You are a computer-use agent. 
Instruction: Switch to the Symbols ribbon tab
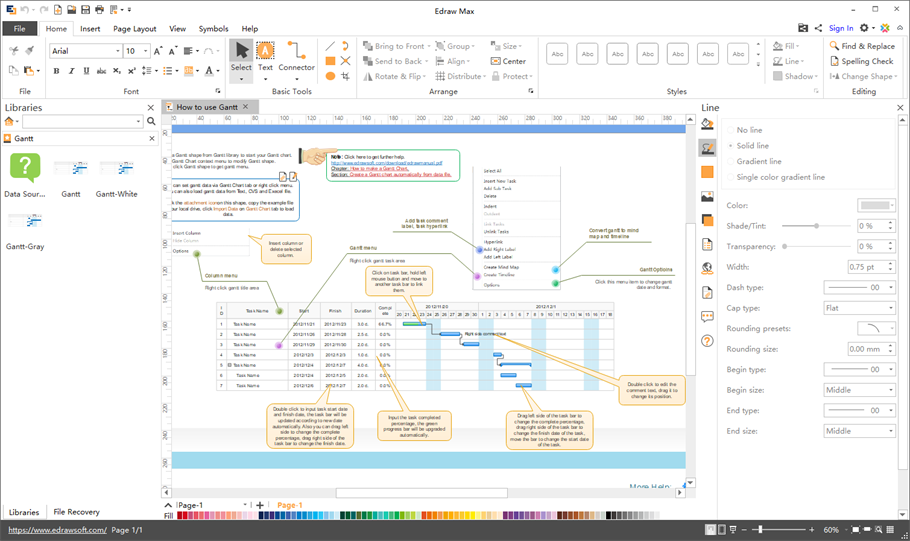tap(213, 29)
